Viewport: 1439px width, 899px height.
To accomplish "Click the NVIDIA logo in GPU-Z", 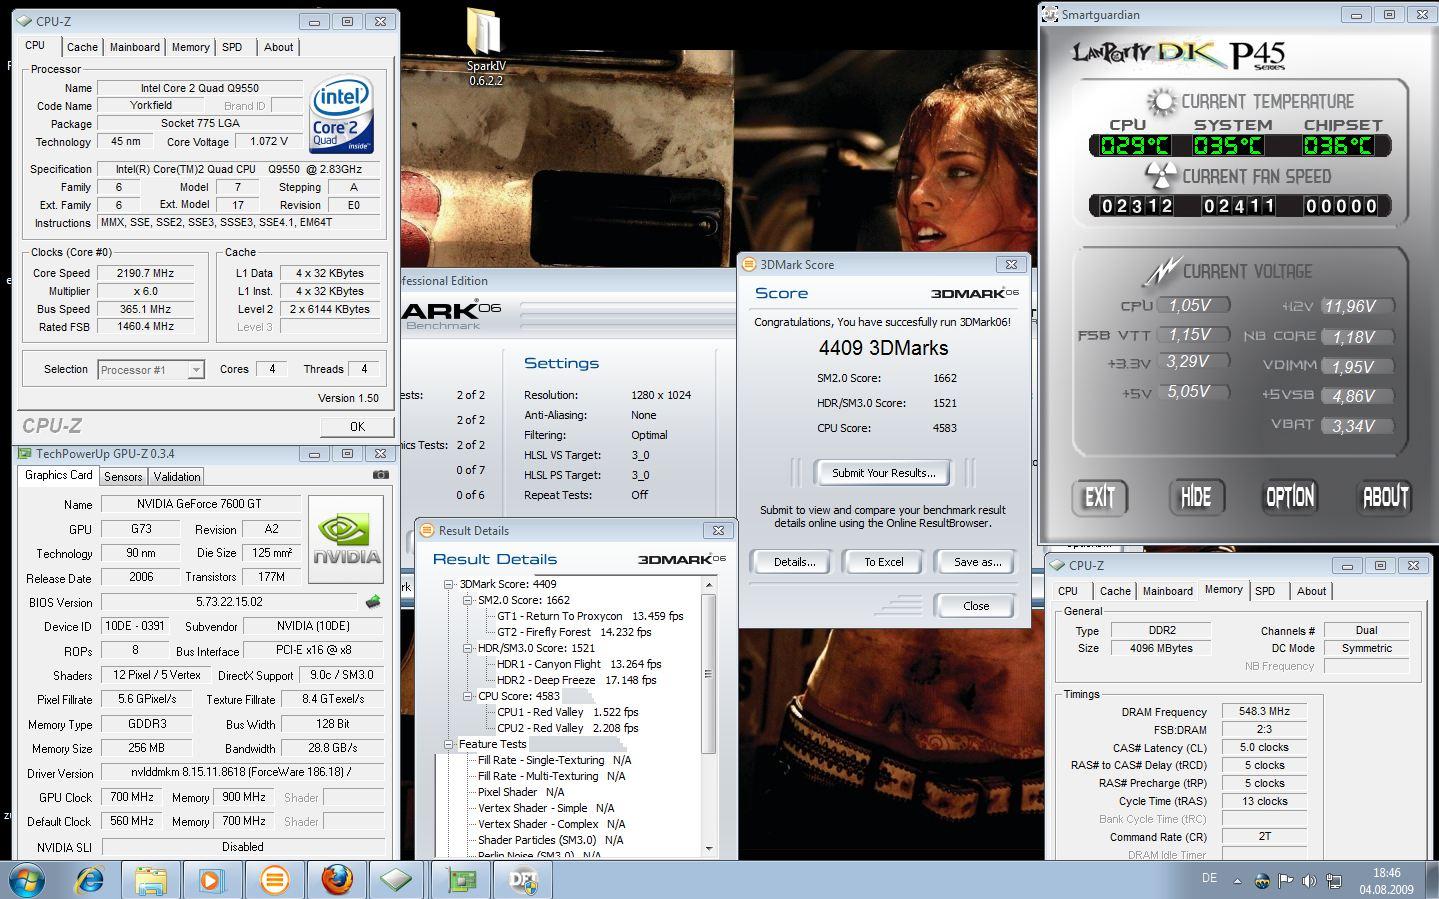I will tap(346, 539).
